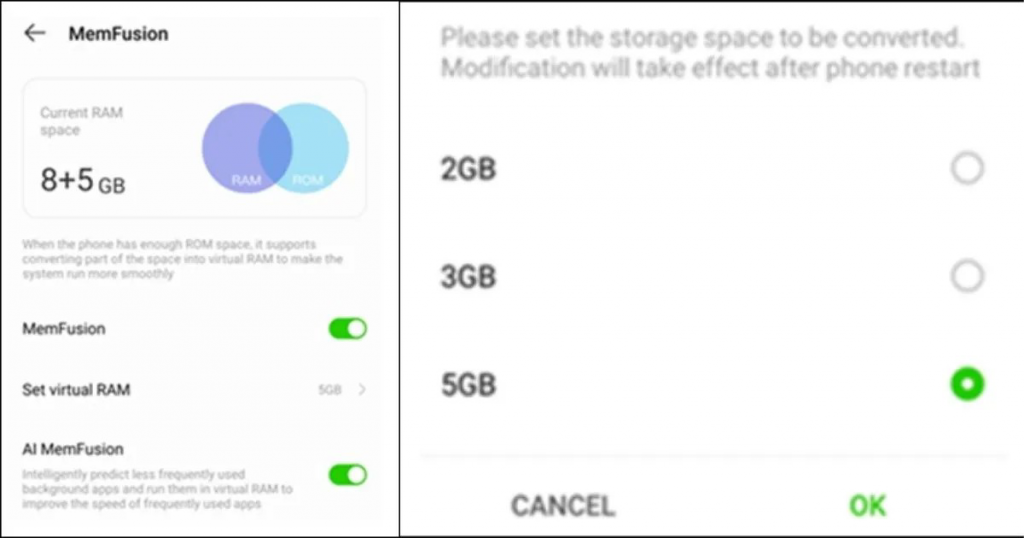This screenshot has width=1024, height=538.
Task: Click the purple RAM circle
Action: (232, 148)
